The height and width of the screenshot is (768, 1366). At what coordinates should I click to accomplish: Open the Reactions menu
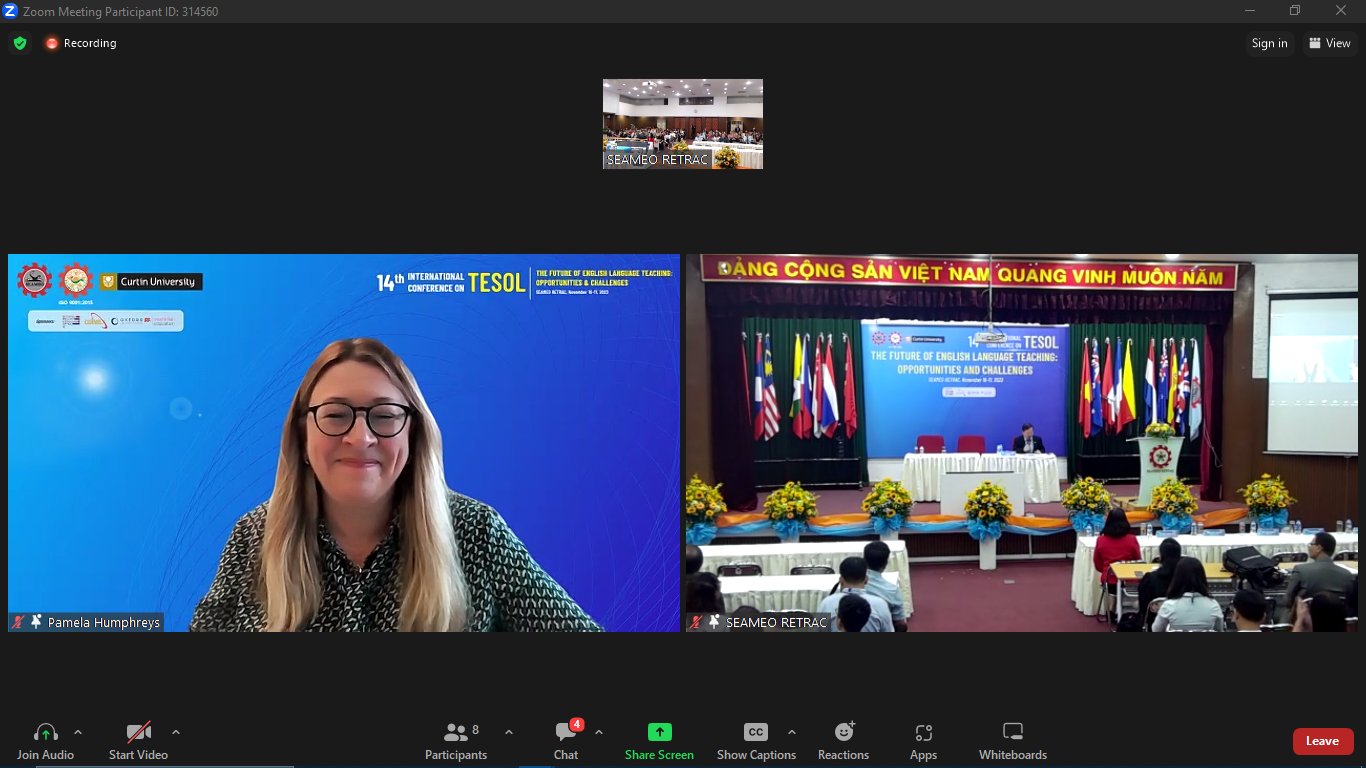coord(844,742)
